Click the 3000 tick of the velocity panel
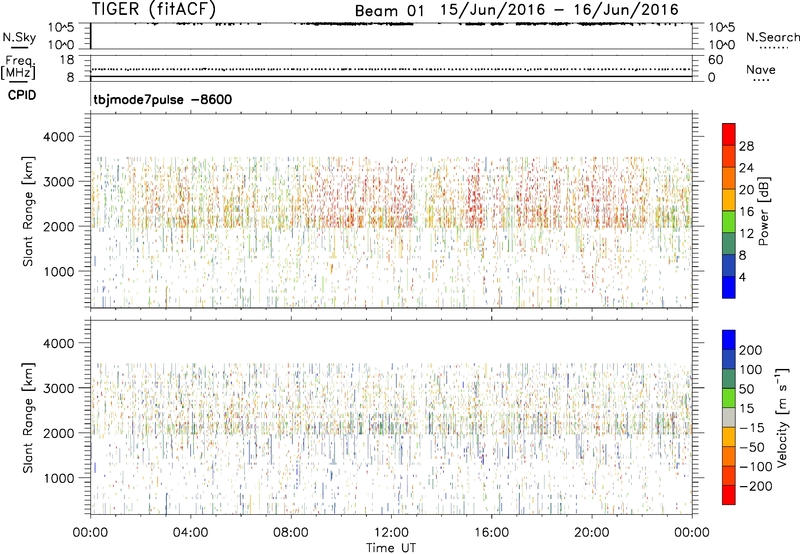800x554 pixels. point(59,388)
